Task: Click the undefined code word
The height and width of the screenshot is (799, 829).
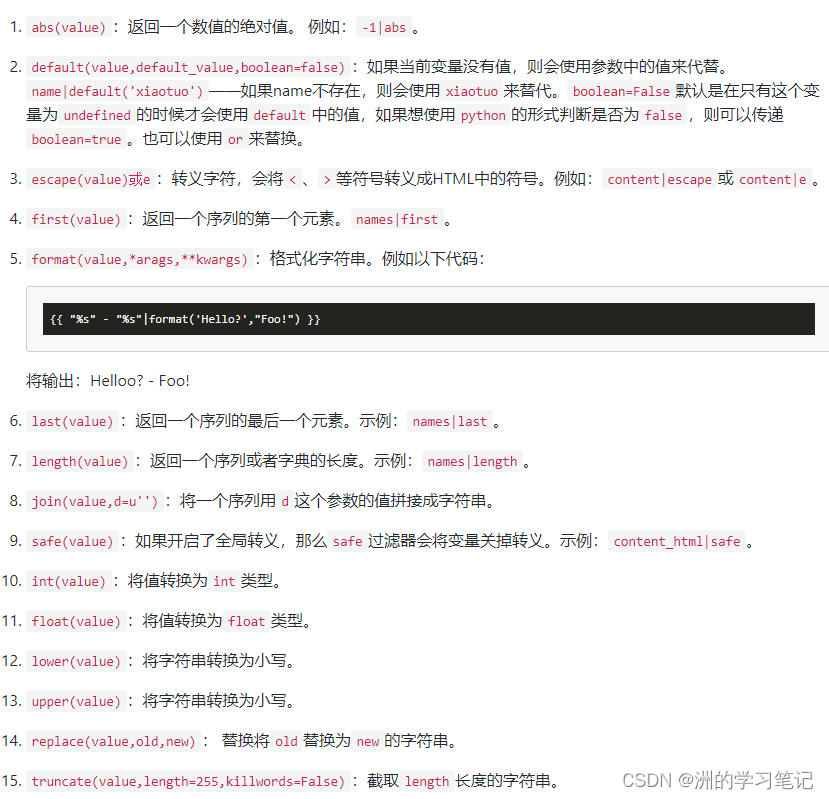Action: pyautogui.click(x=97, y=115)
